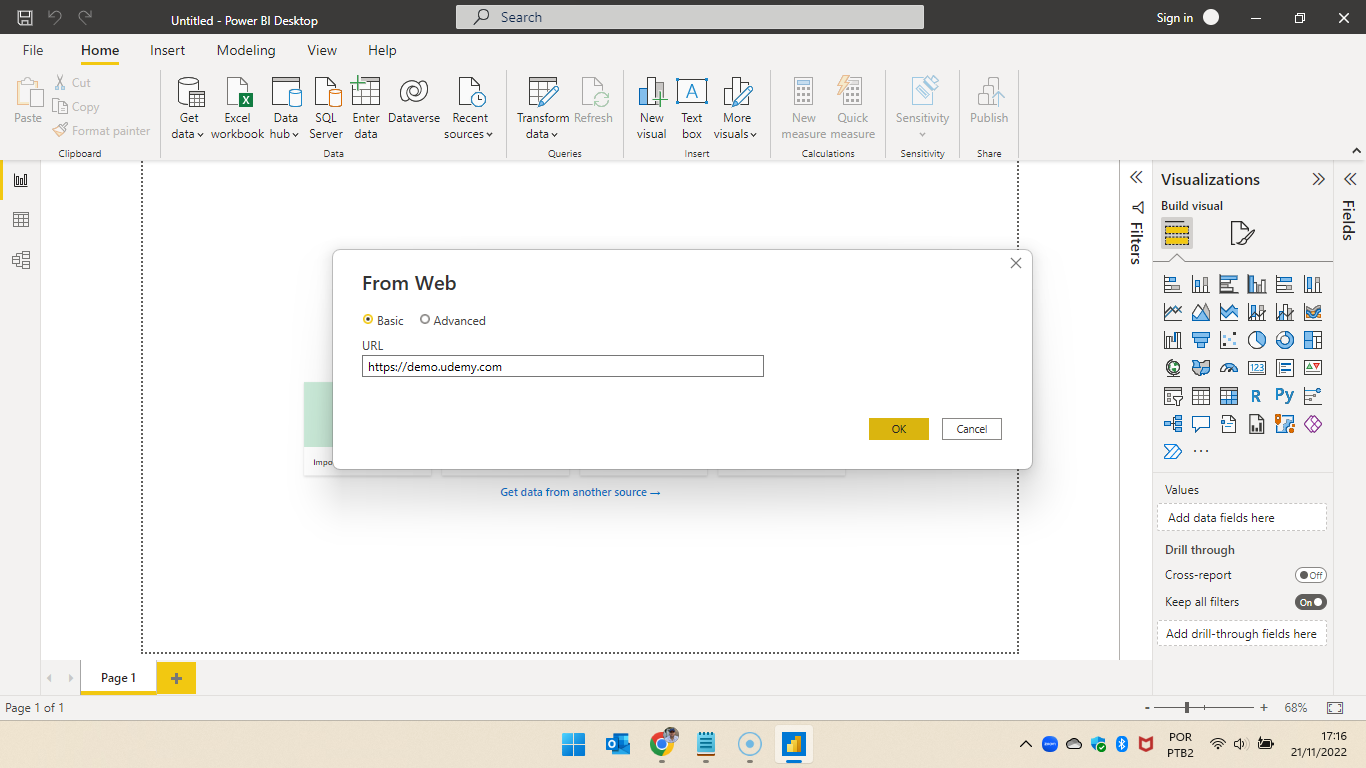Screen dimensions: 1366x768
Task: Switch to the View ribbon tab
Action: coord(322,50)
